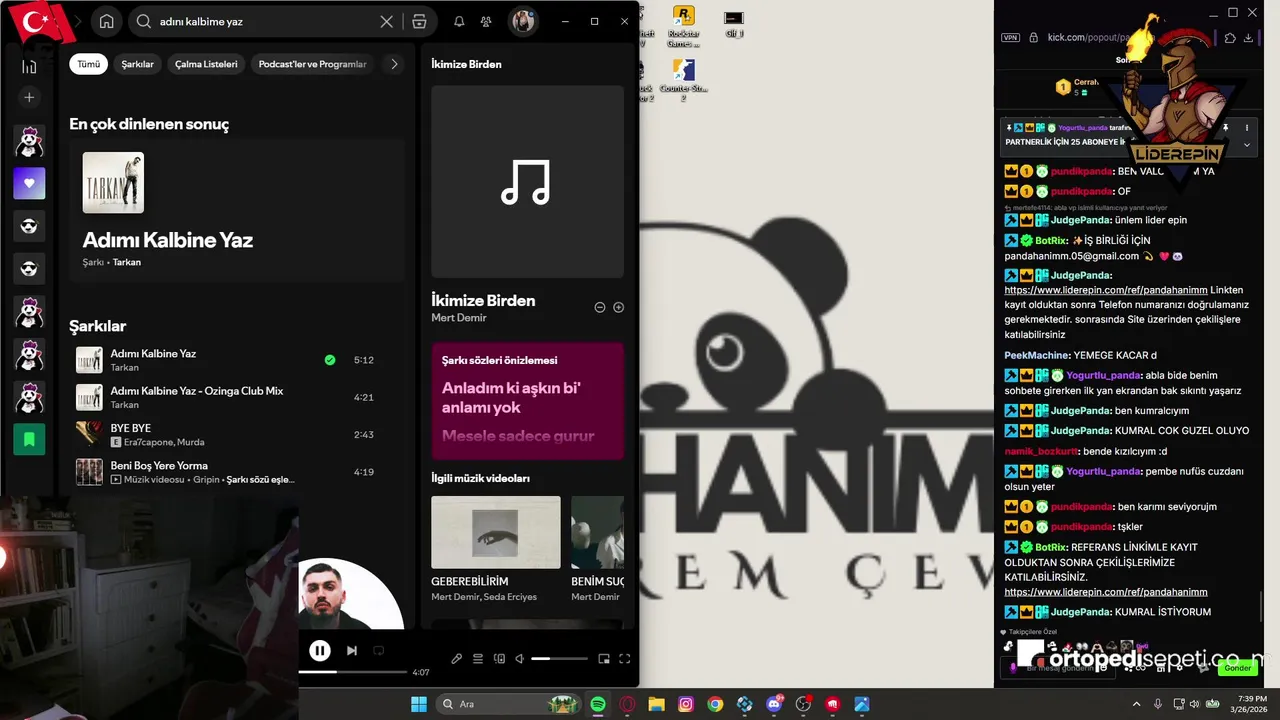
Task: Open Spotify notifications bell
Action: [x=459, y=21]
